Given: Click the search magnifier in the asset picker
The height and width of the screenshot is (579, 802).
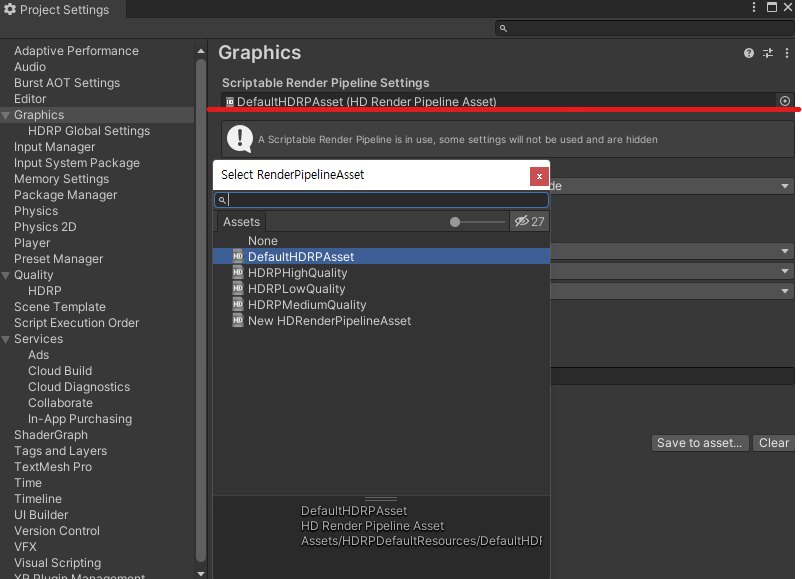Looking at the screenshot, I should [222, 200].
